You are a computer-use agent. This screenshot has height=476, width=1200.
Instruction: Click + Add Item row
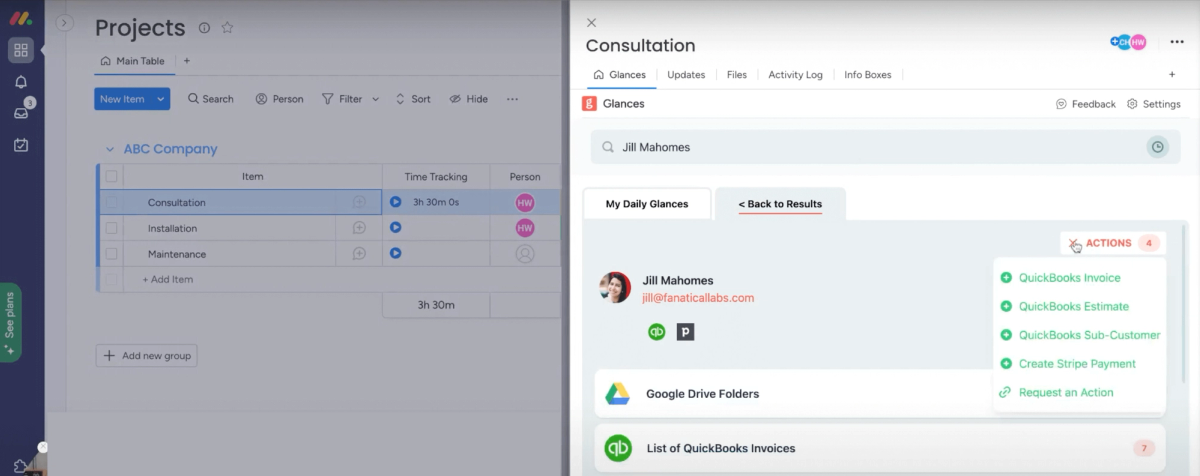(168, 279)
